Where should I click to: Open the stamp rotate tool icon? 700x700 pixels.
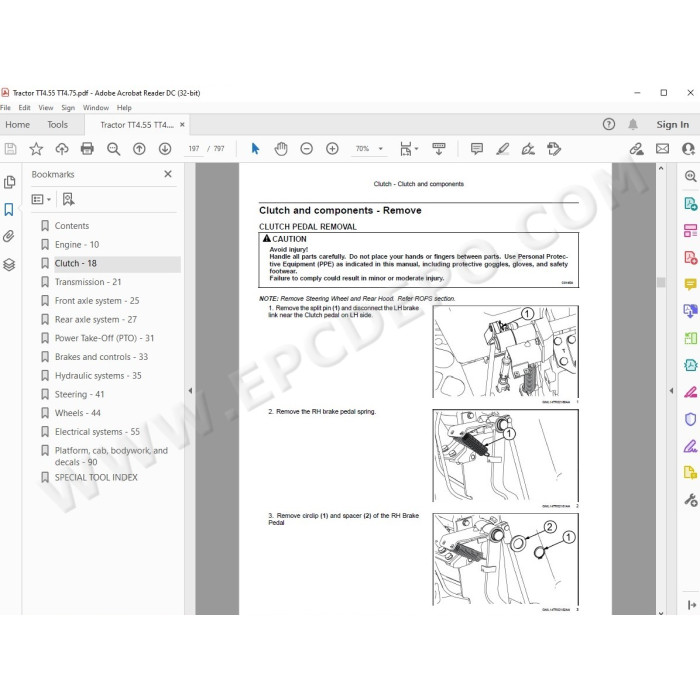554,149
